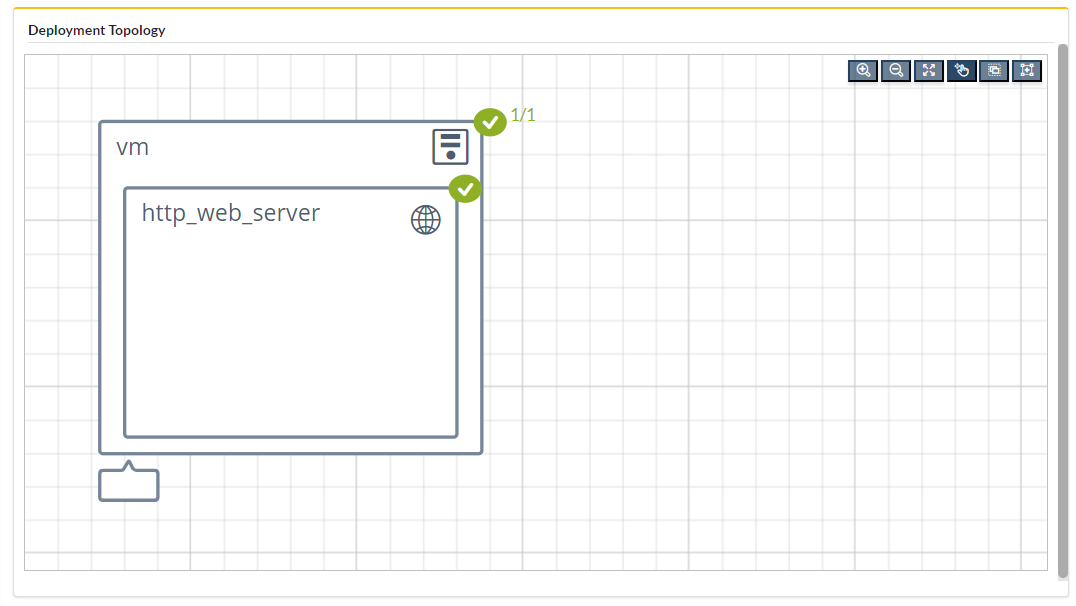Screen dimensions: 1076x606
Task: Click the fit-to-screen expand icon
Action: point(928,70)
